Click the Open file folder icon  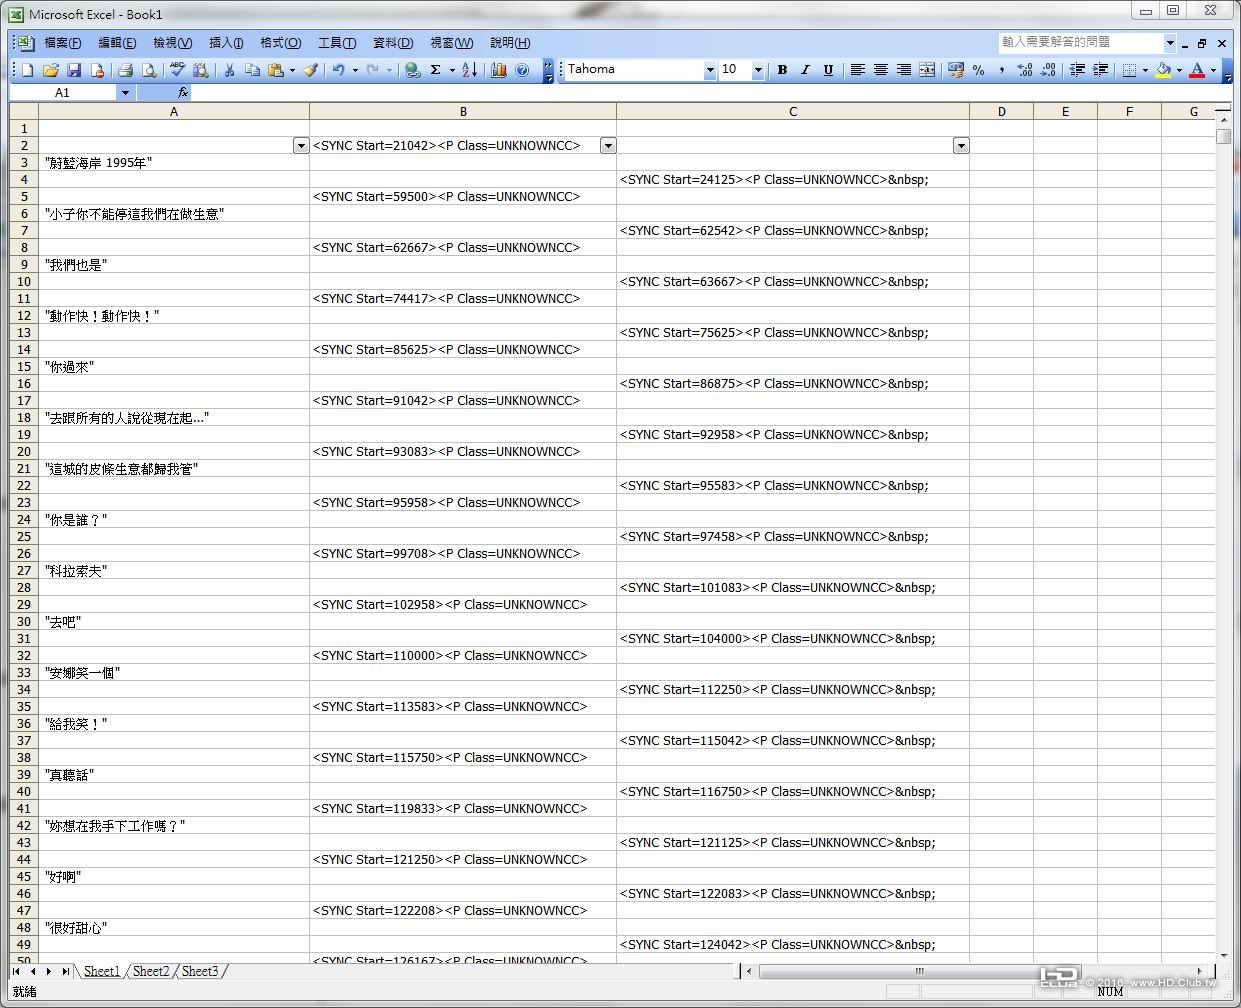tap(50, 70)
